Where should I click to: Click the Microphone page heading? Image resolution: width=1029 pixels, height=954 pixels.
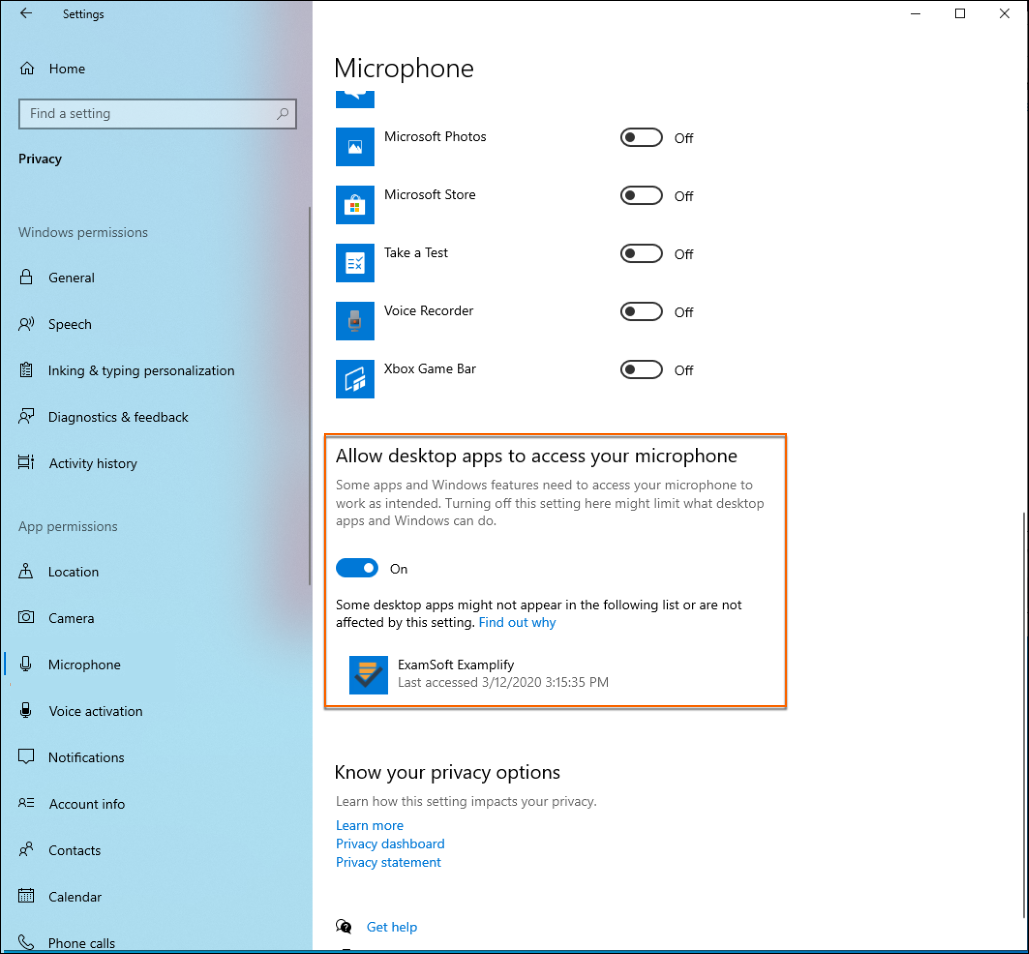(x=404, y=68)
